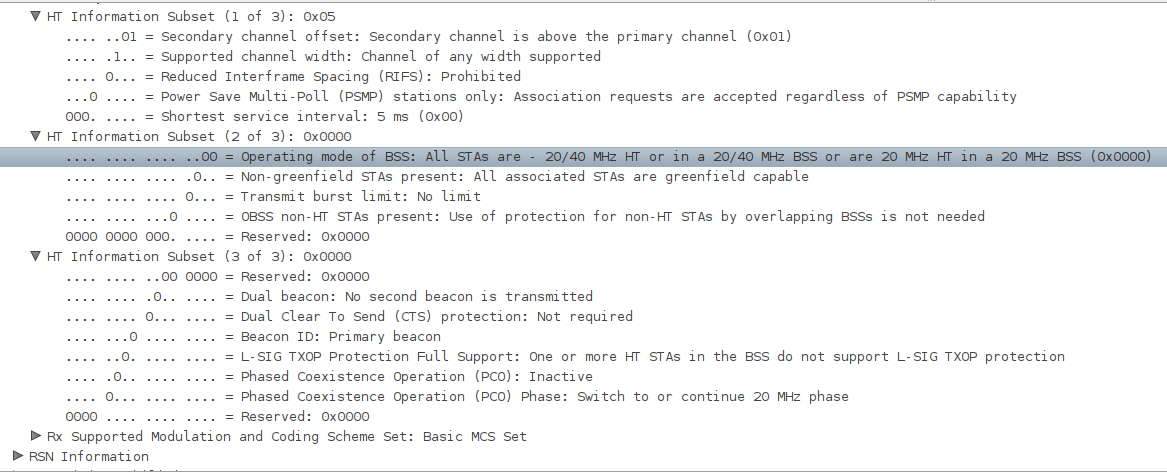Expand Rx Supported Modulation and Coding Scheme Set

pyautogui.click(x=35, y=436)
